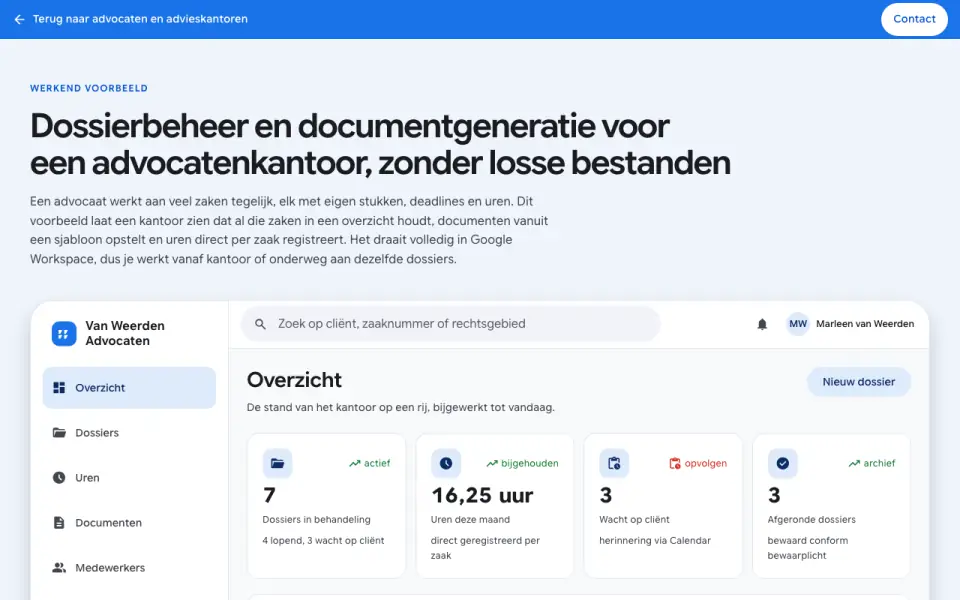Click the trend arrow icon beside 'actief'

354,463
